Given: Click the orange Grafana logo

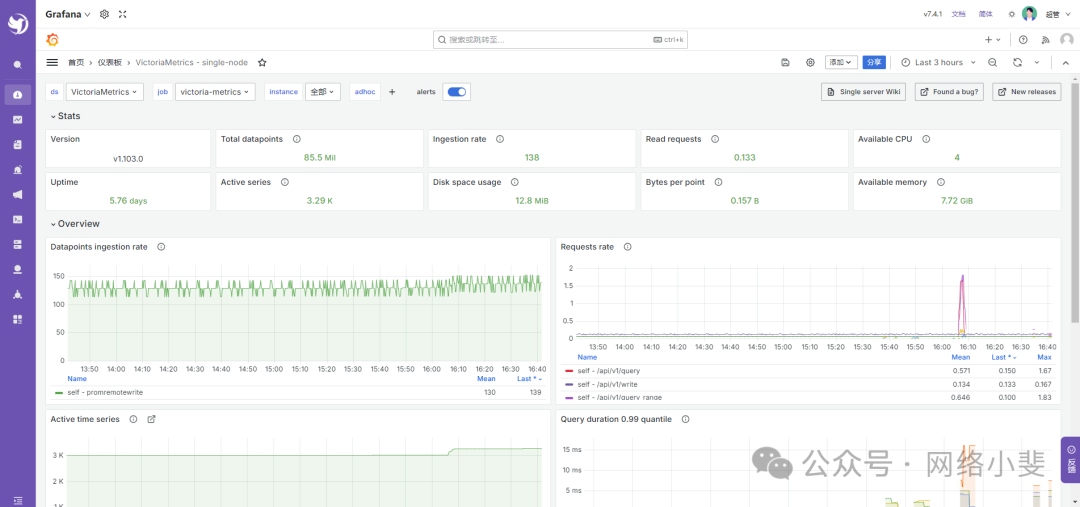Looking at the screenshot, I should pyautogui.click(x=52, y=39).
